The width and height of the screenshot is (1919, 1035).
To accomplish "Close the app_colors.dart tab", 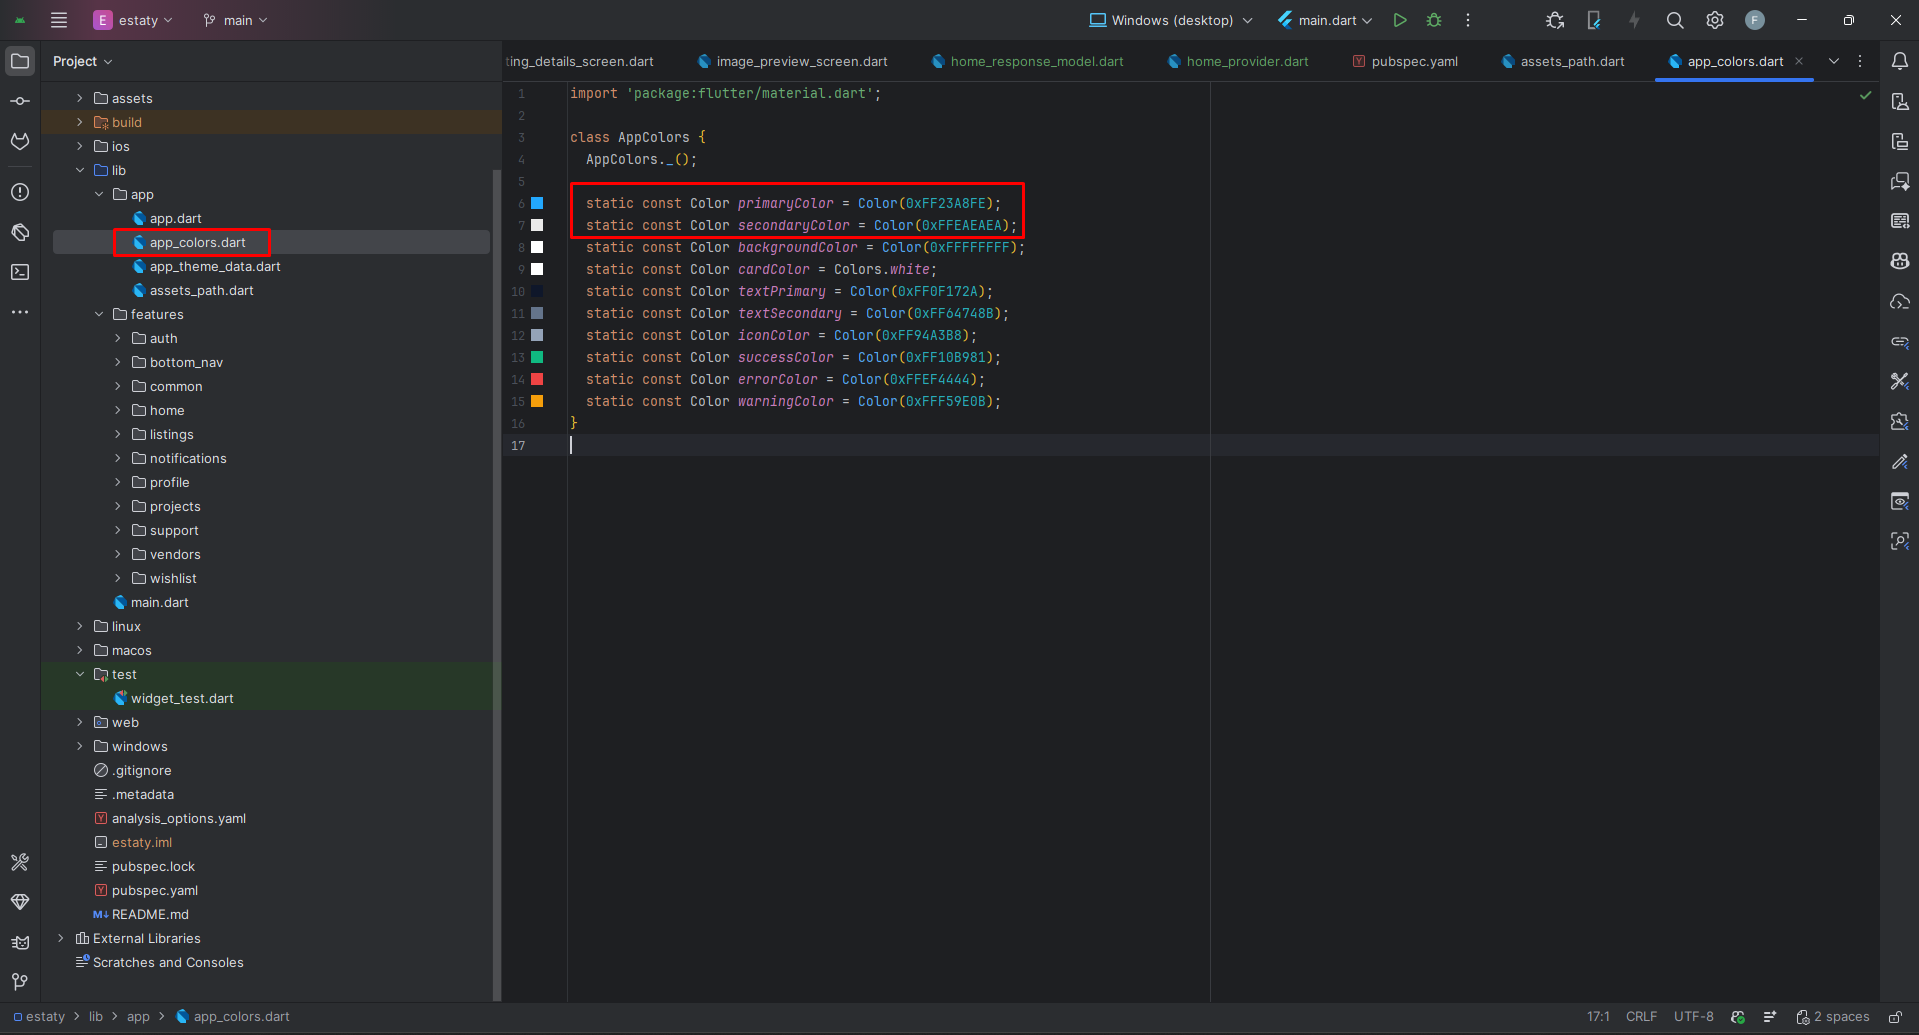I will pos(1799,61).
